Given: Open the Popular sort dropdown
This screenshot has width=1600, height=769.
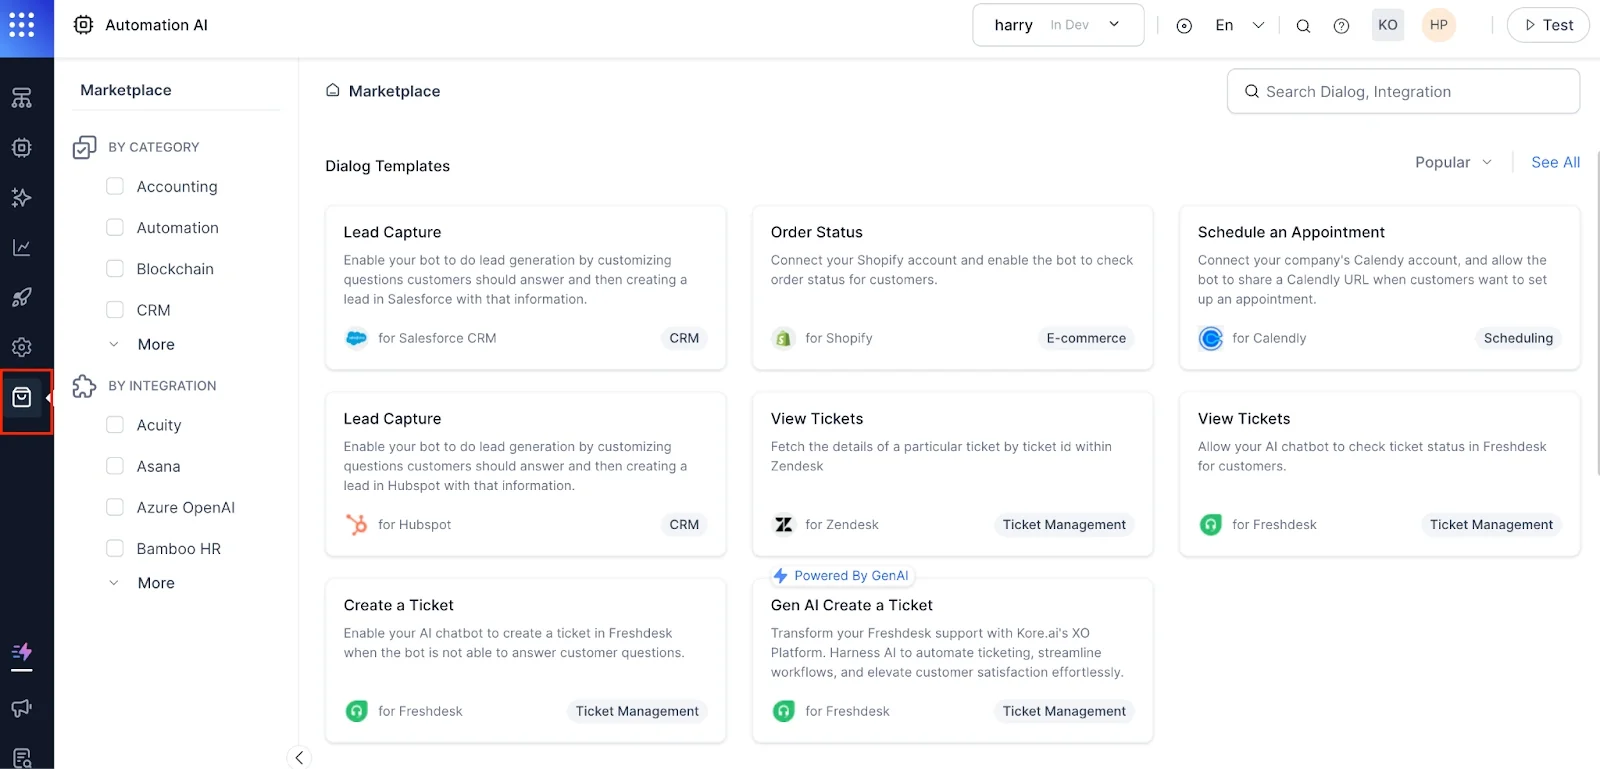Looking at the screenshot, I should click(x=1453, y=162).
